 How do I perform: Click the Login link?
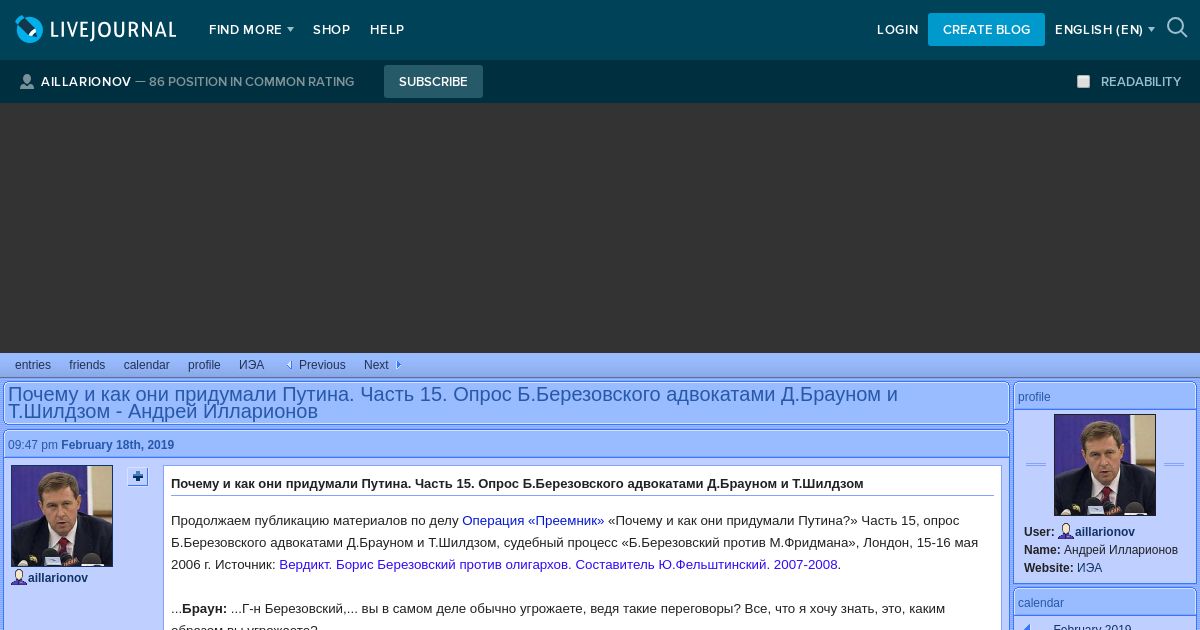(x=897, y=30)
